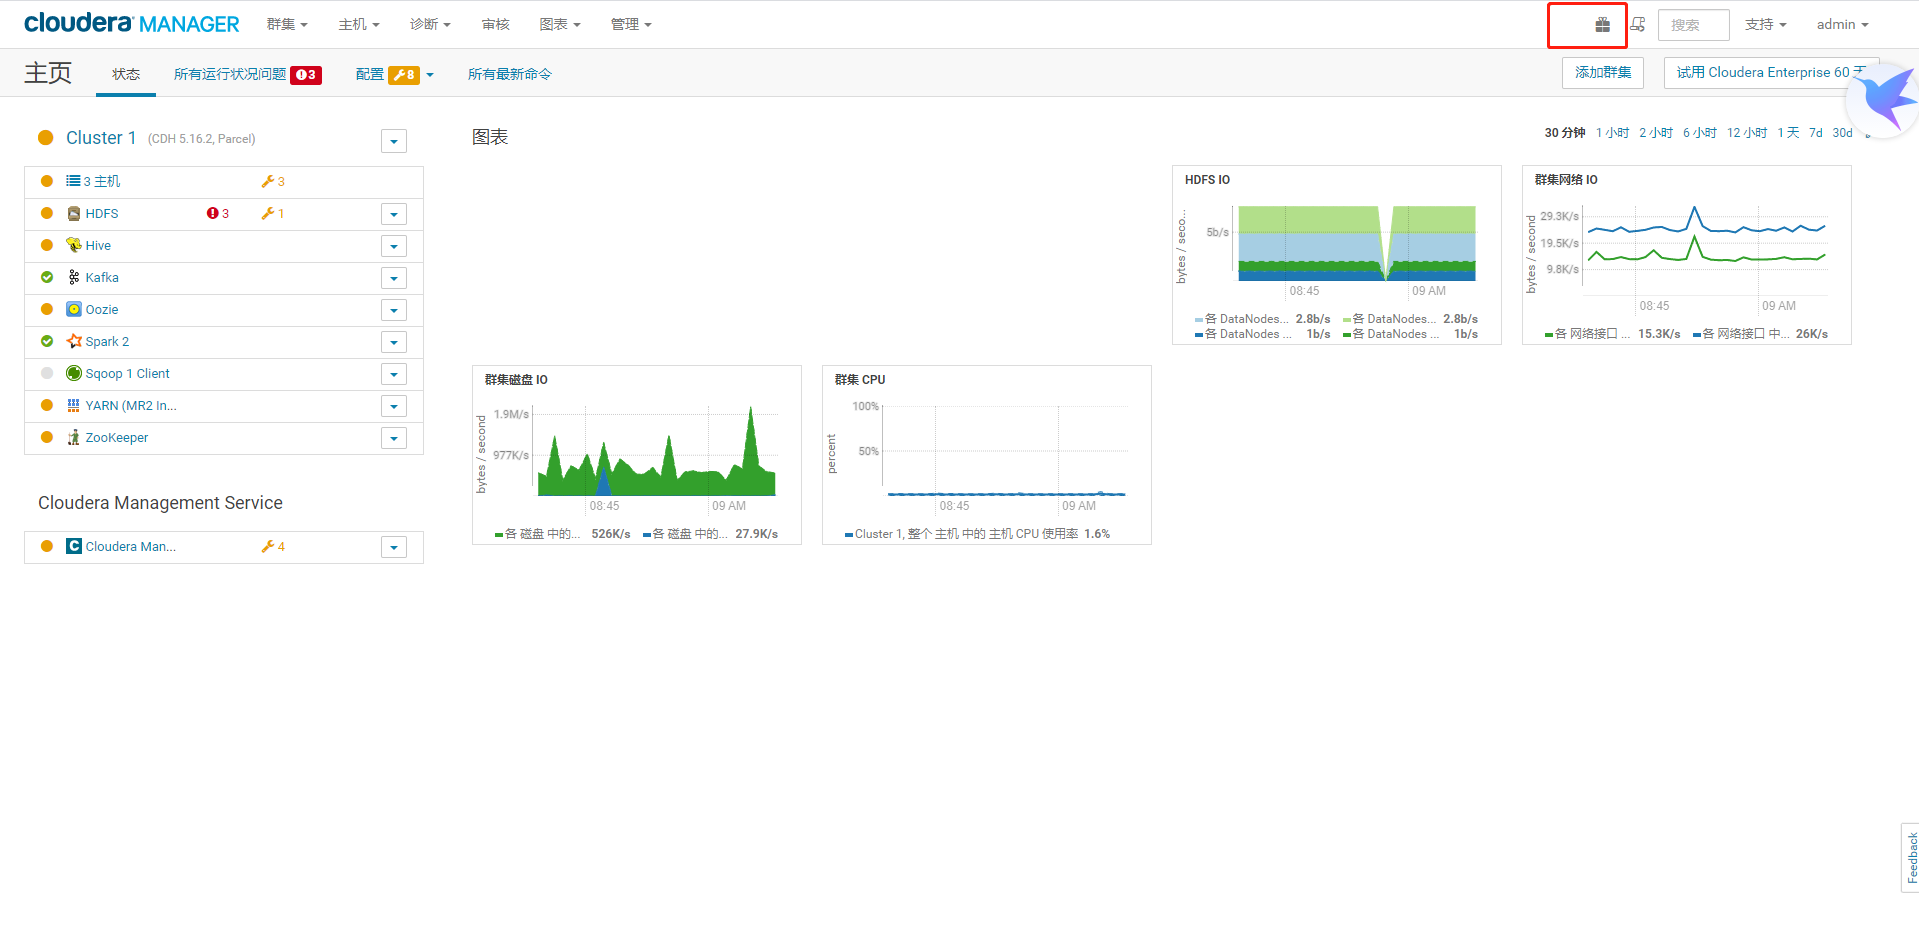Open hosts row wrench configuration issues

click(x=273, y=182)
